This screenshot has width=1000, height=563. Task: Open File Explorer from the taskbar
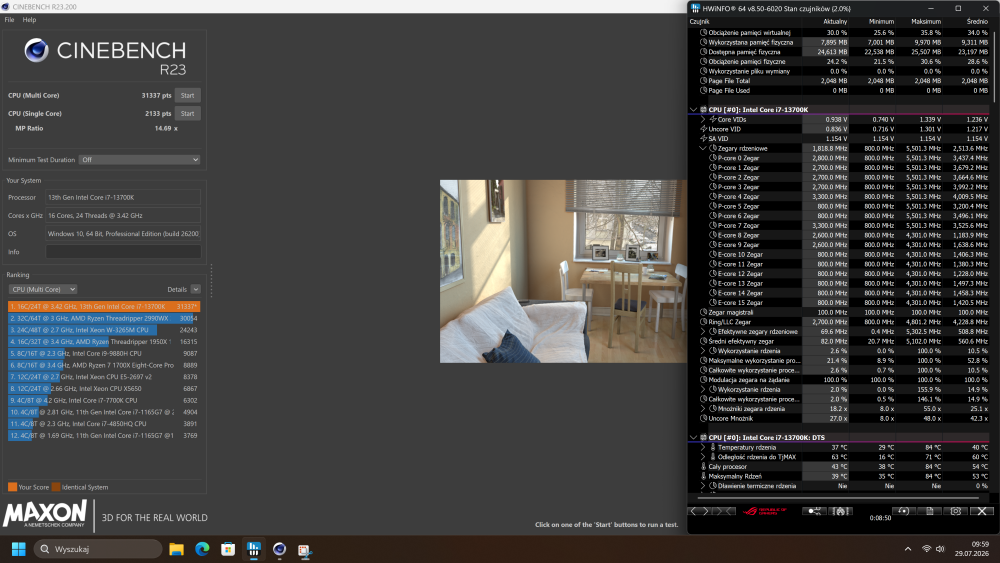(x=177, y=549)
